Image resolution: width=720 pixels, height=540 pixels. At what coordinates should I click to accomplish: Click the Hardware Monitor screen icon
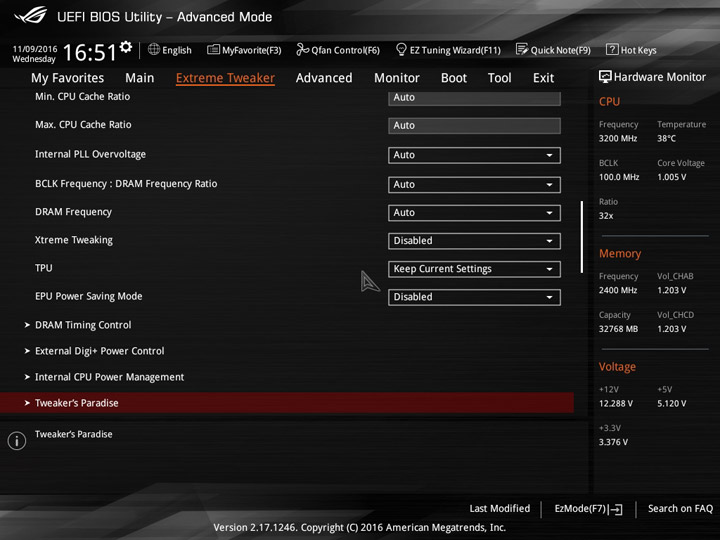click(605, 77)
